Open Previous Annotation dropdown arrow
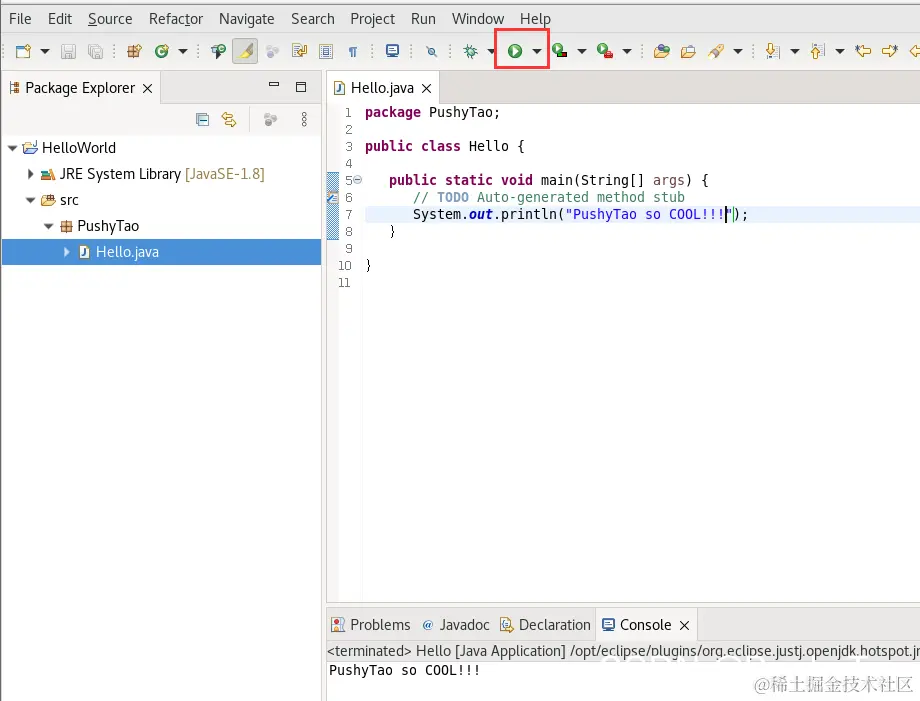The image size is (920, 701). (840, 52)
